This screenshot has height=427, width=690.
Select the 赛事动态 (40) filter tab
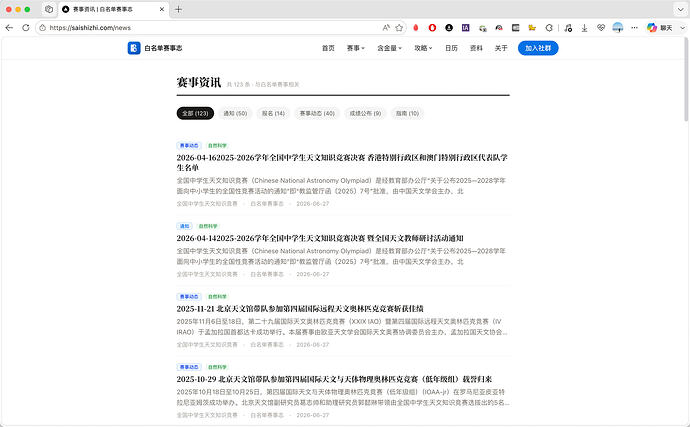[317, 113]
